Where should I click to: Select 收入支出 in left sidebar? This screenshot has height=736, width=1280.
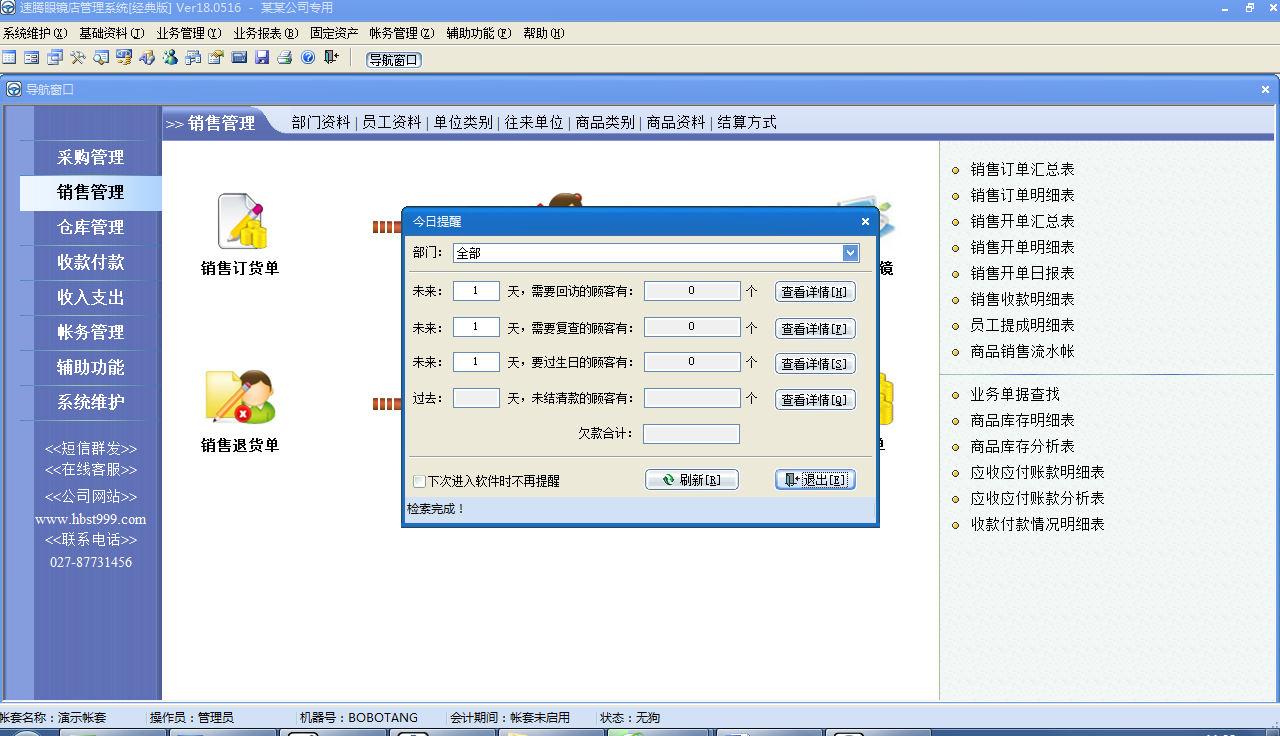(x=90, y=297)
